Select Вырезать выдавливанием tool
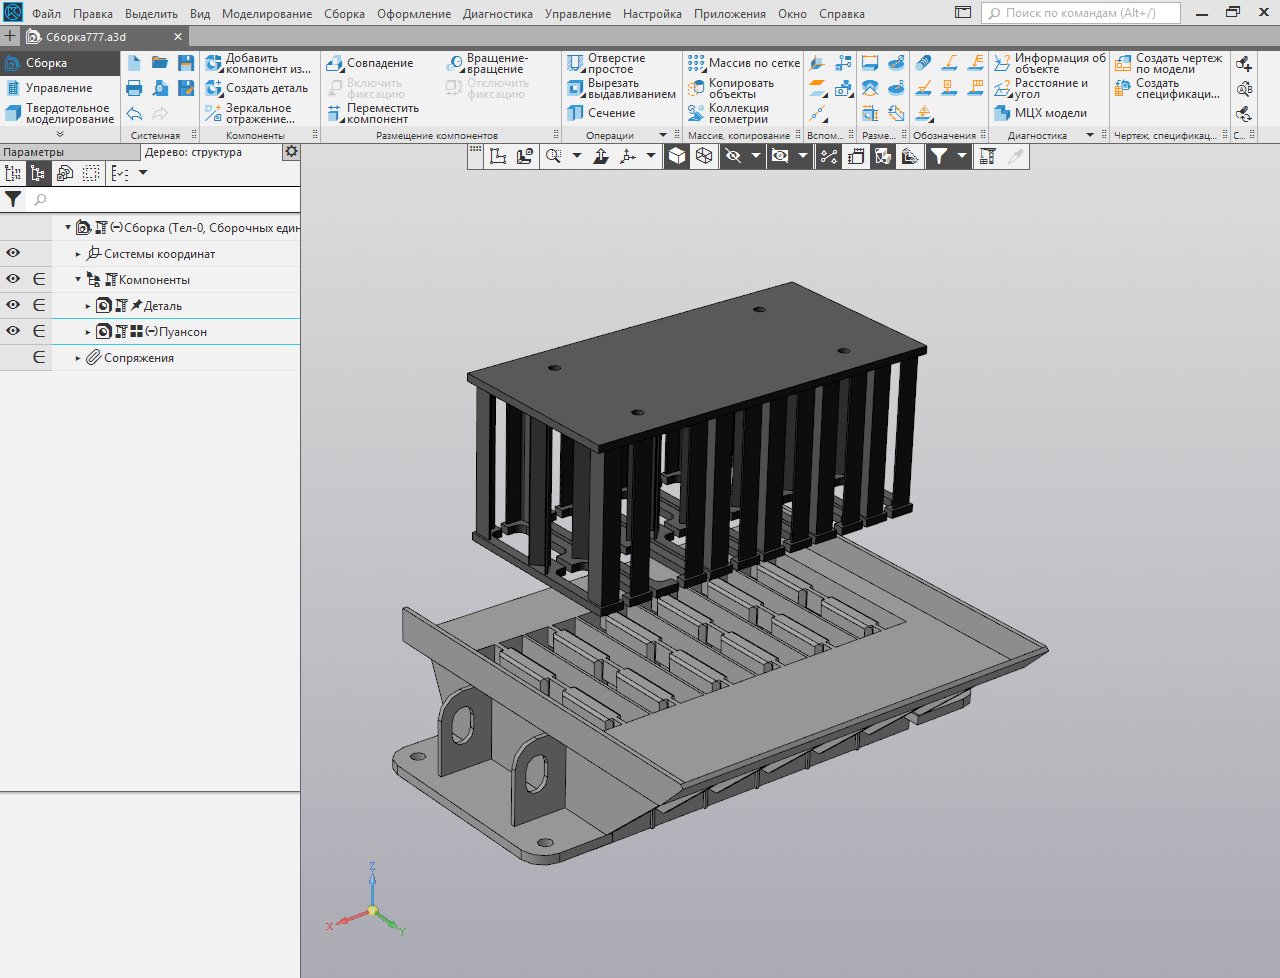 621,88
